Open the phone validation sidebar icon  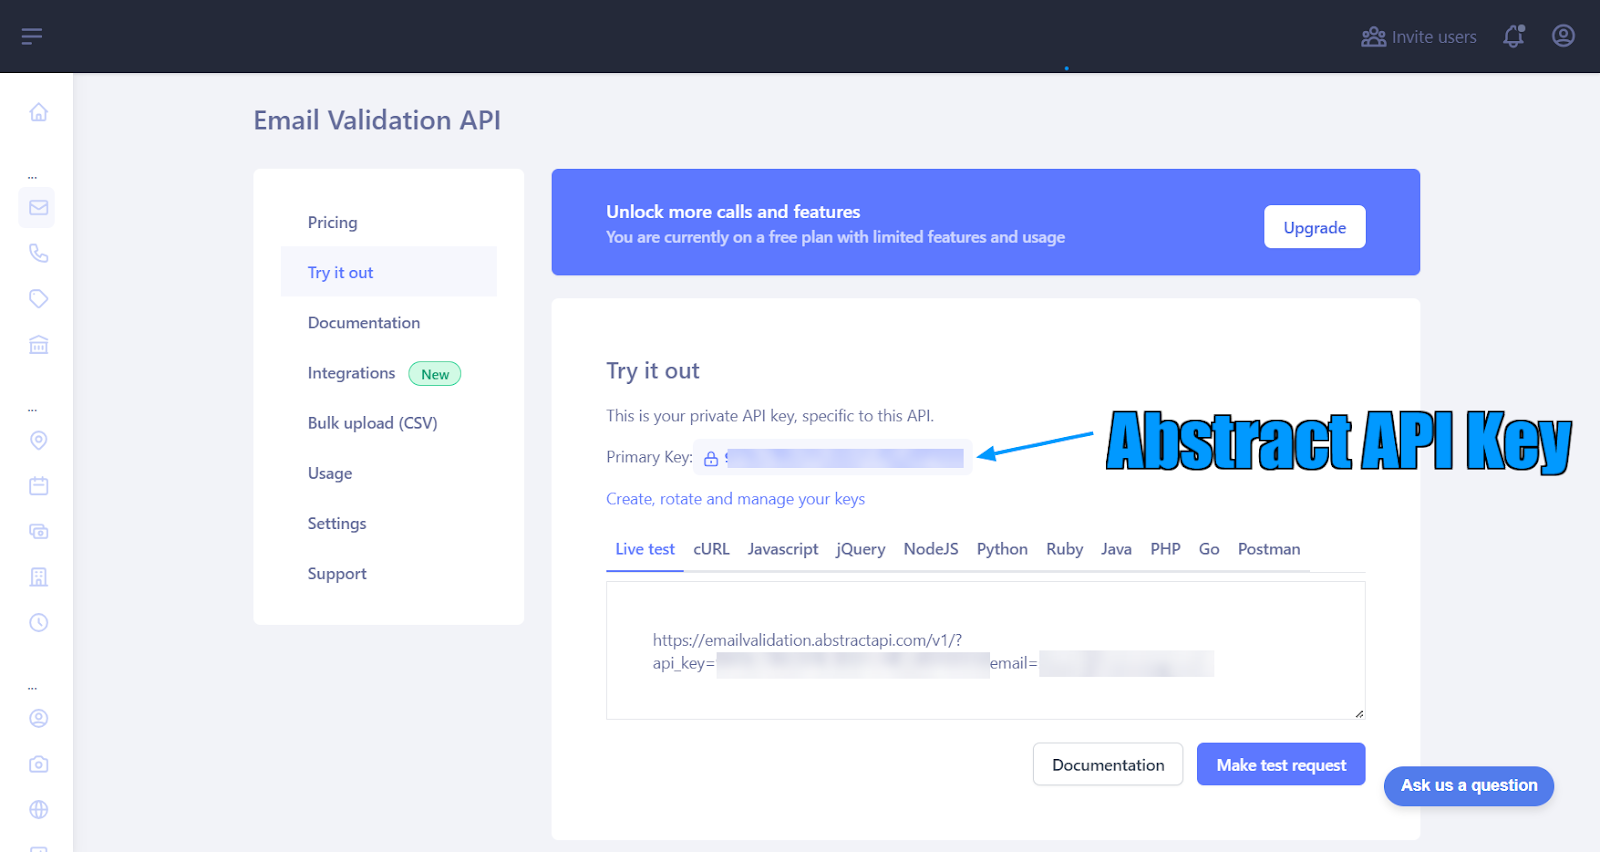pyautogui.click(x=39, y=253)
